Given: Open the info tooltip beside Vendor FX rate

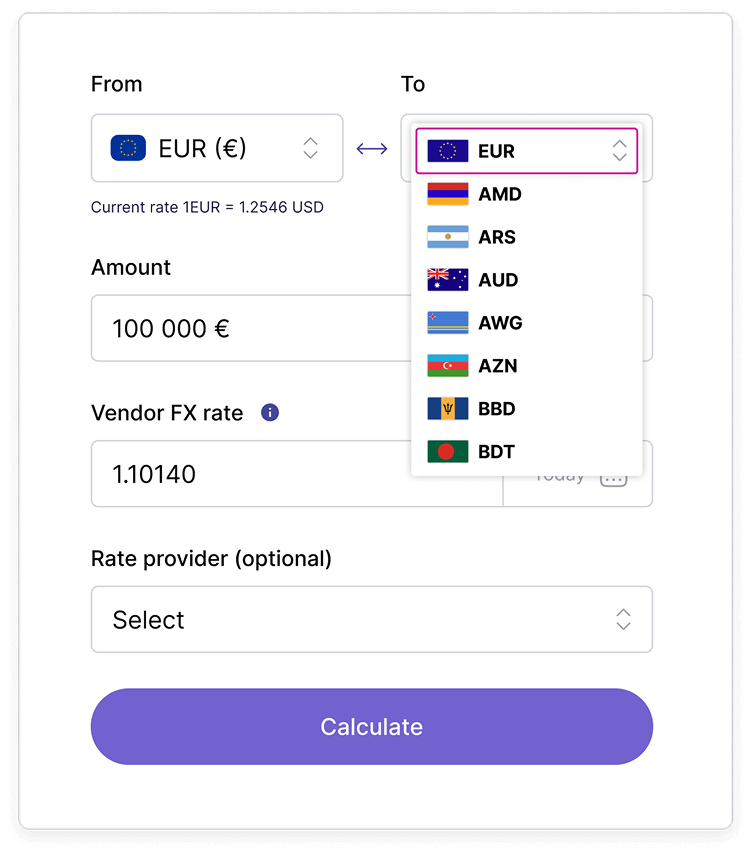Looking at the screenshot, I should 269,412.
